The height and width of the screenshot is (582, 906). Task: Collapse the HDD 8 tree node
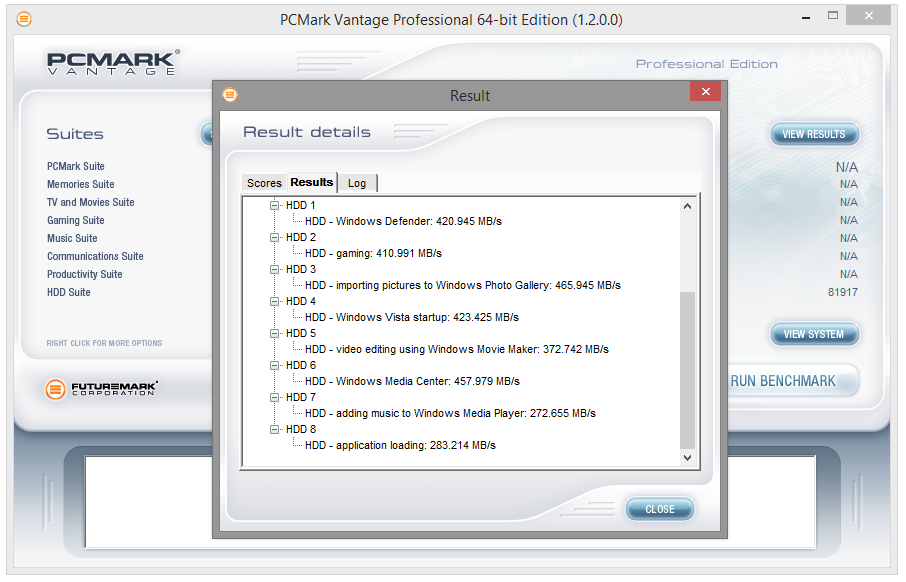coord(274,429)
